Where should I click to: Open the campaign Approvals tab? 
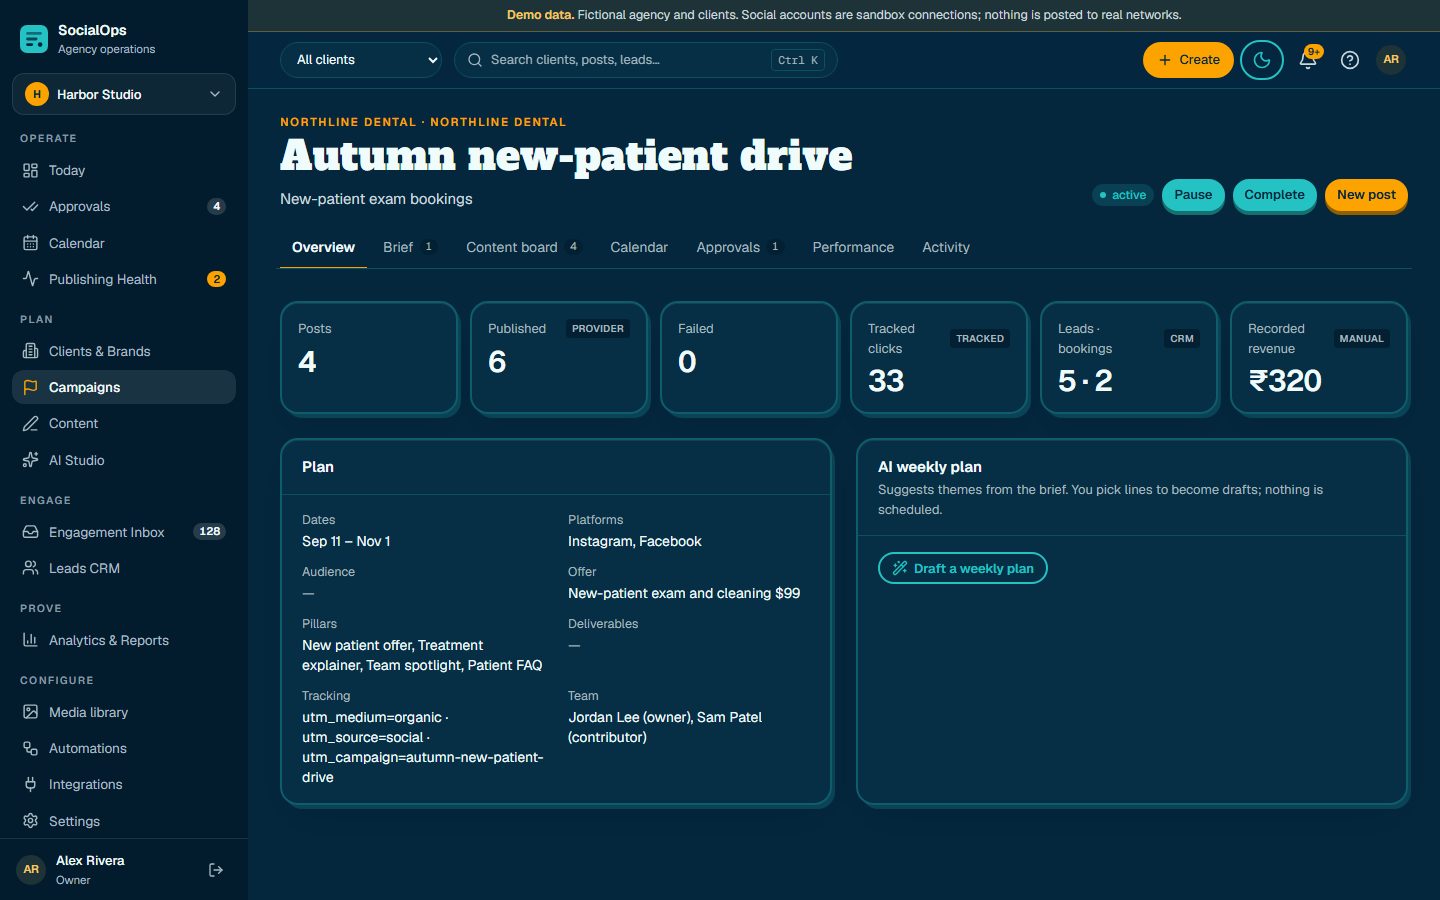738,247
